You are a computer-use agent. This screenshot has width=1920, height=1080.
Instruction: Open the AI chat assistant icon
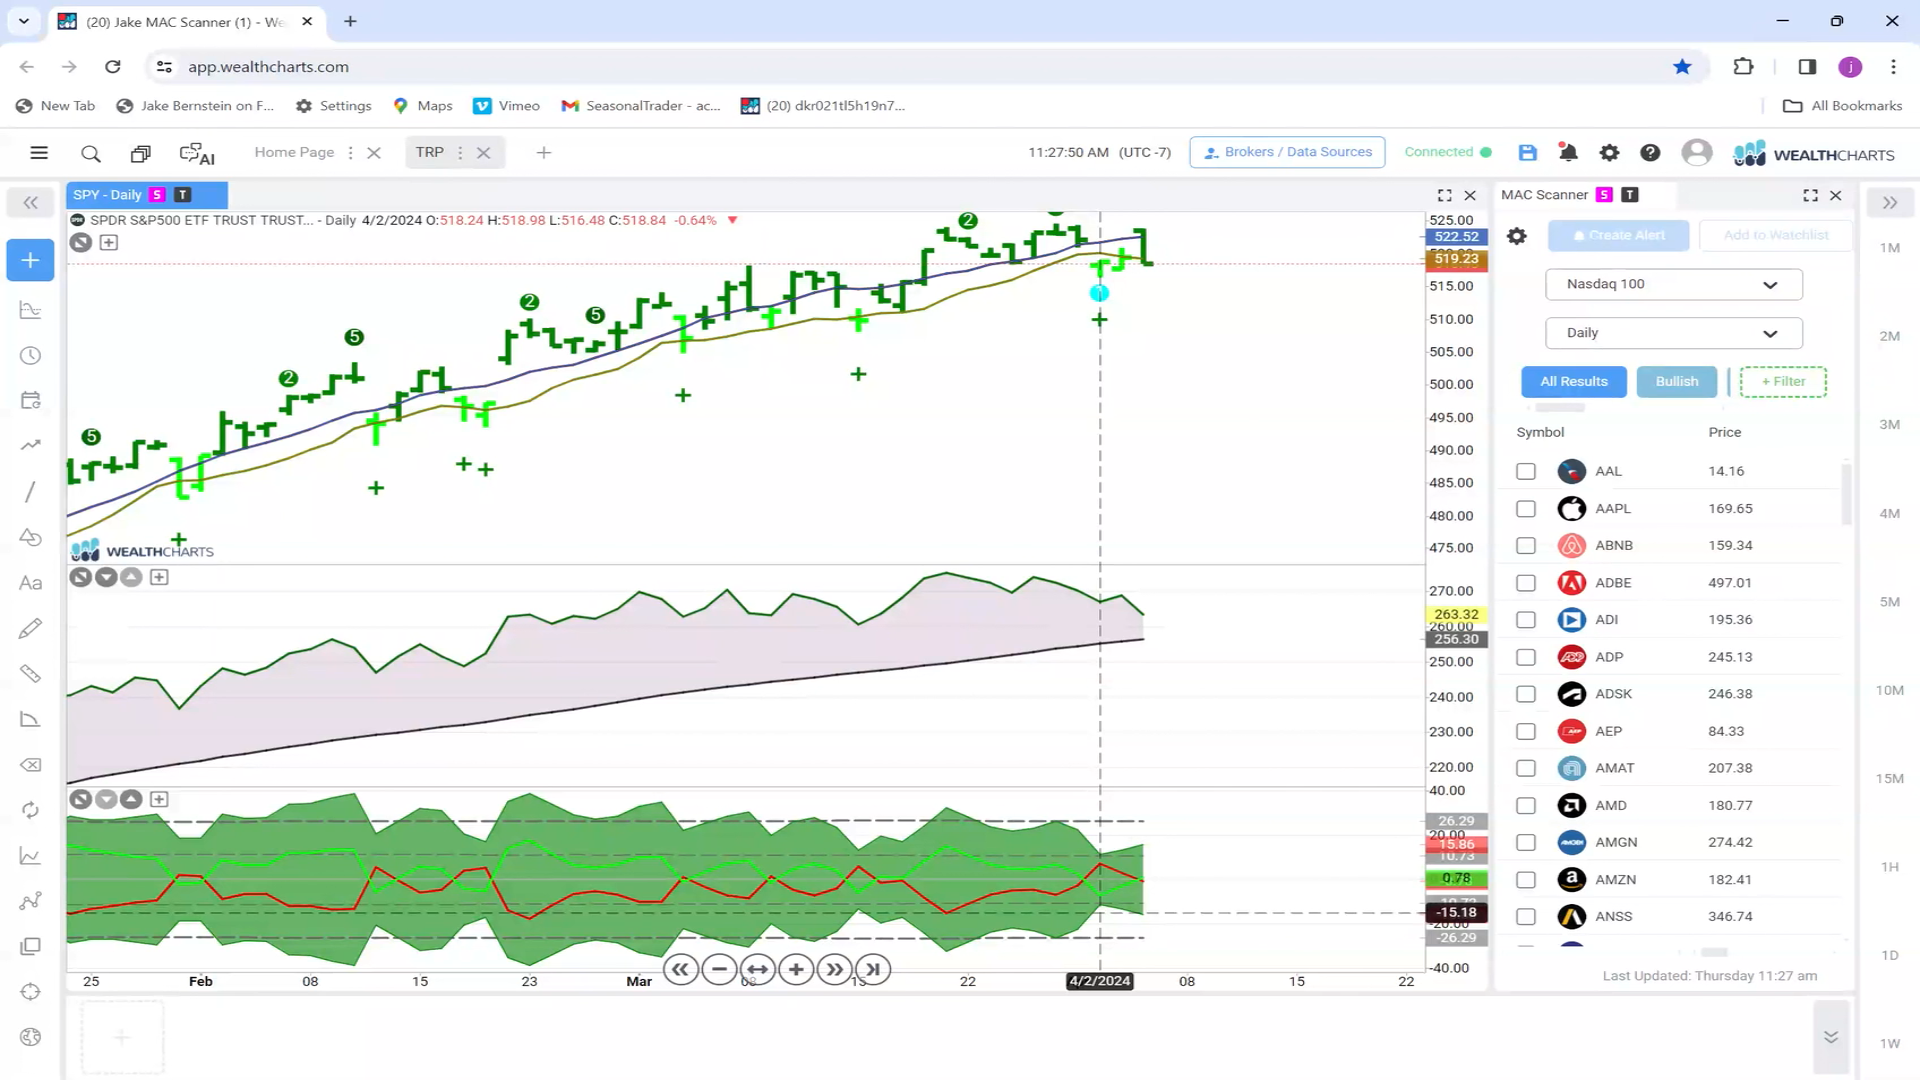pos(197,153)
